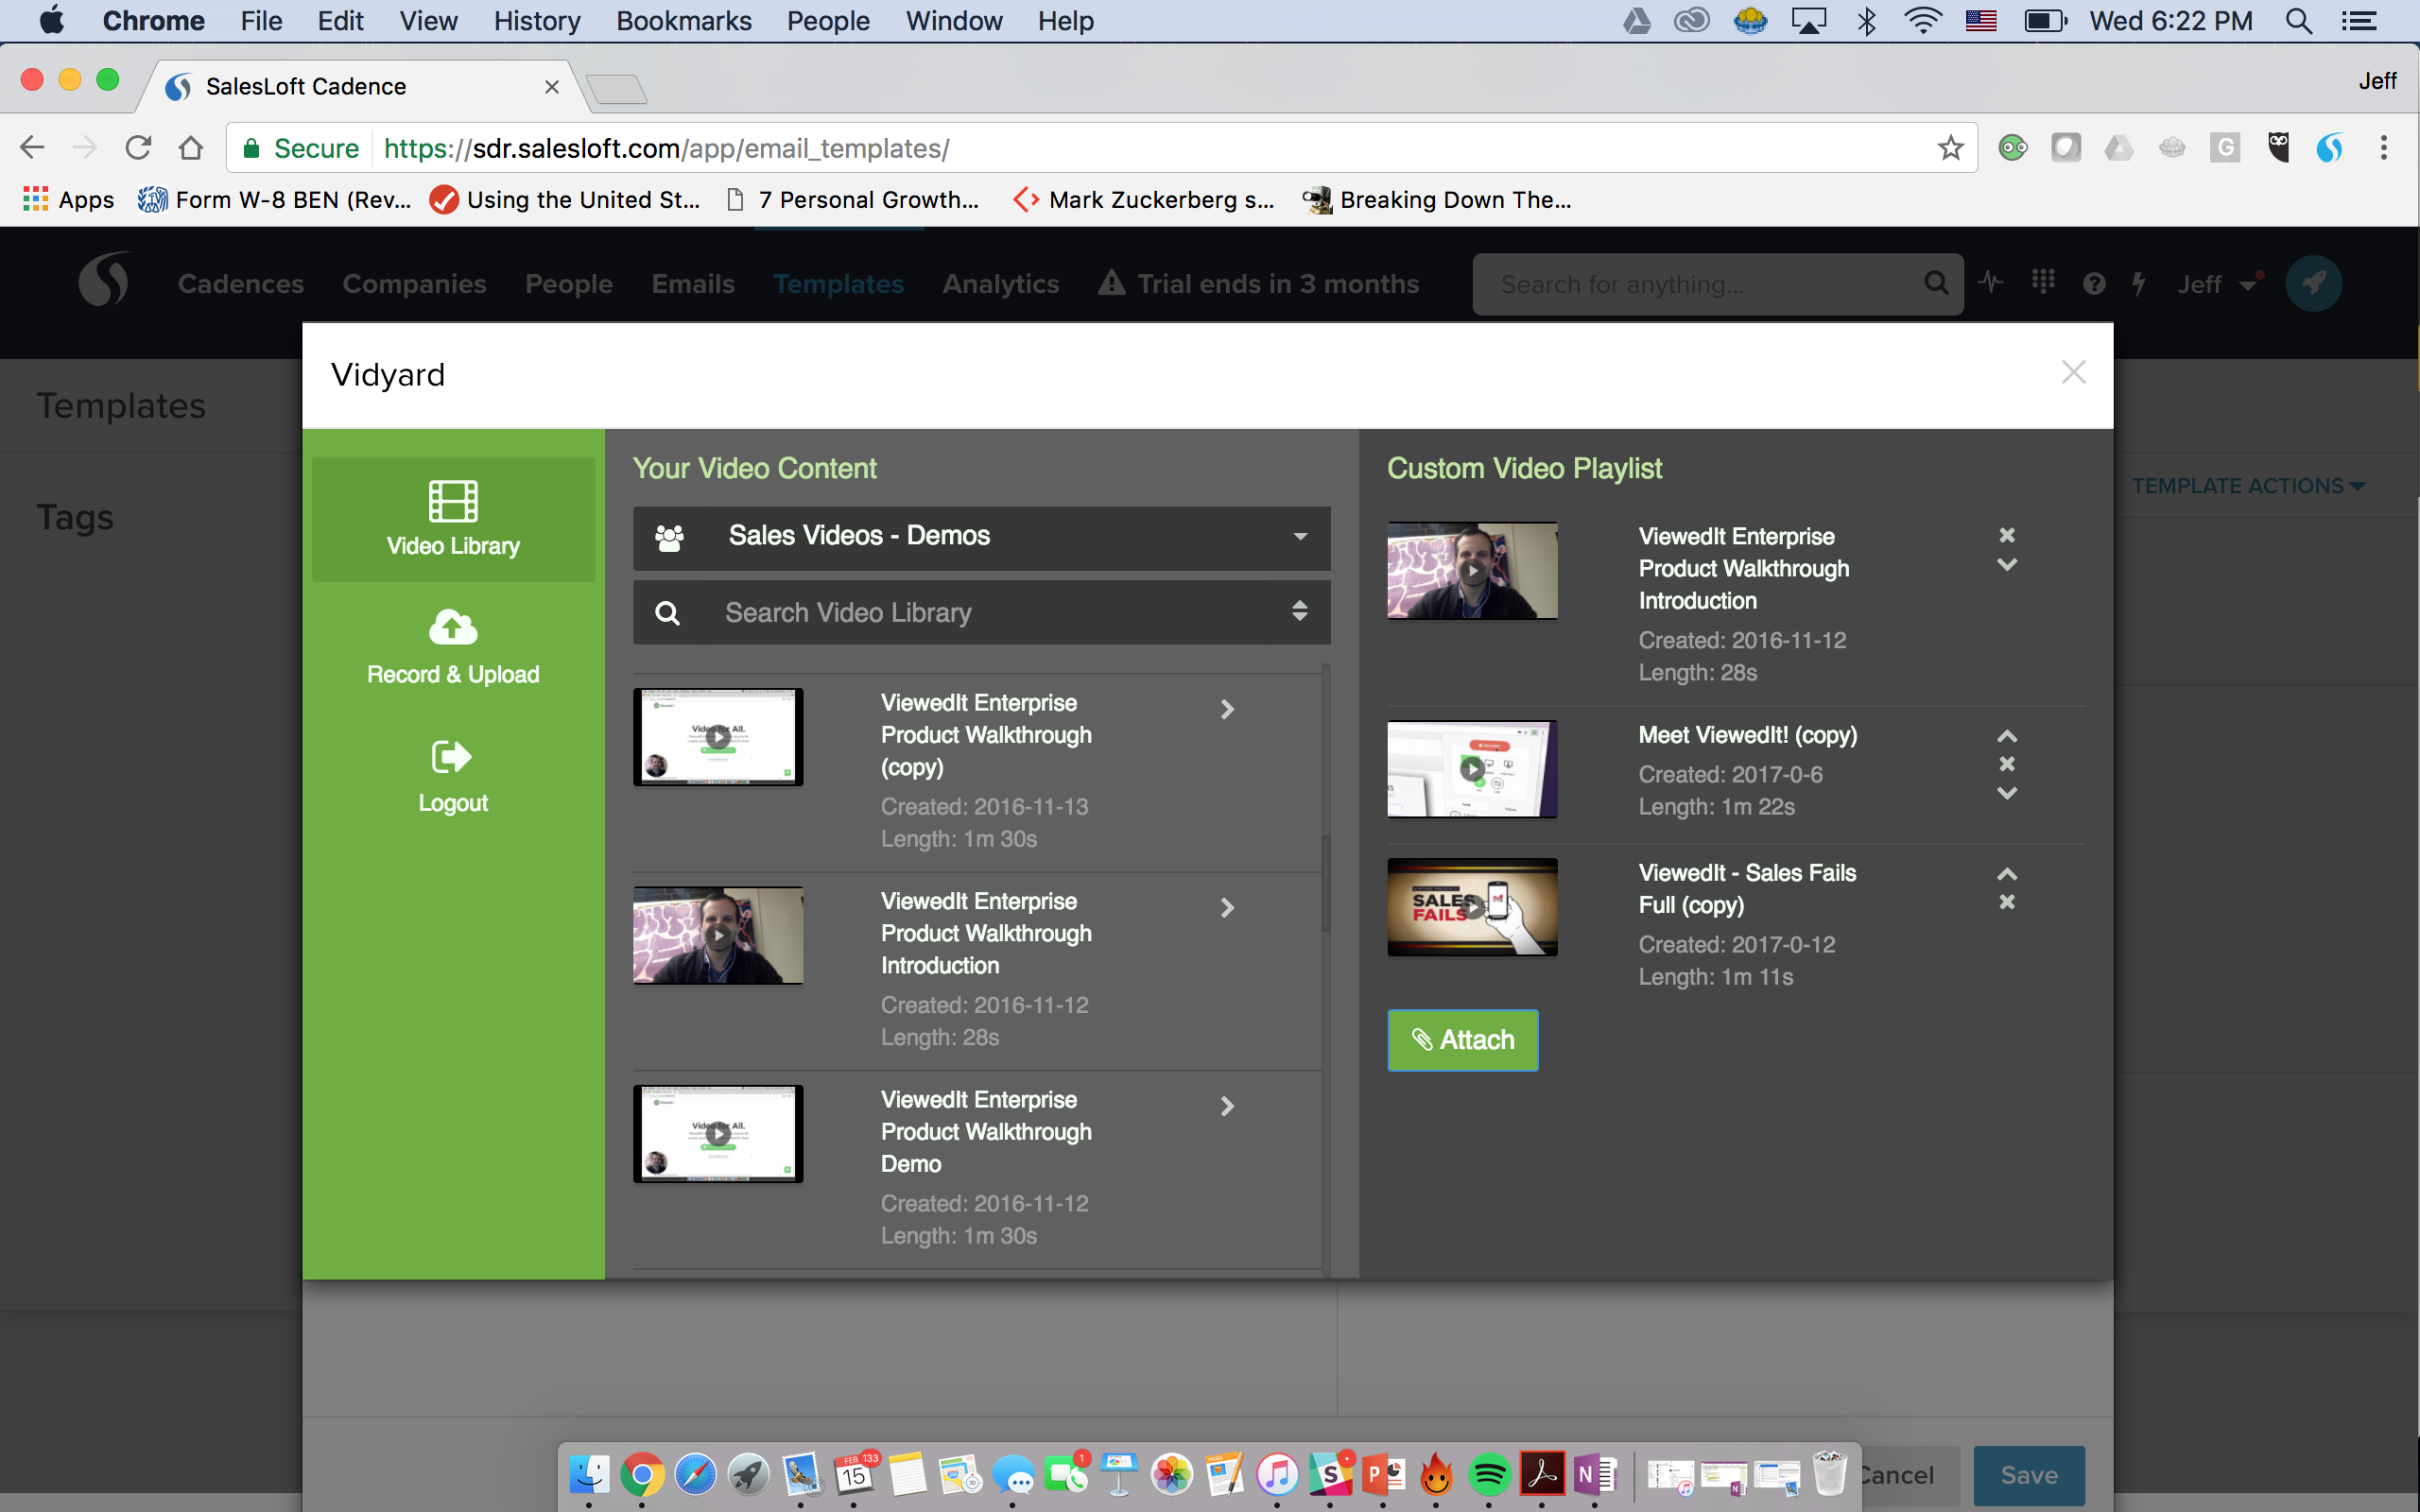The width and height of the screenshot is (2420, 1512).
Task: Play the Sales Fails playlist thumbnail
Action: click(x=1472, y=907)
